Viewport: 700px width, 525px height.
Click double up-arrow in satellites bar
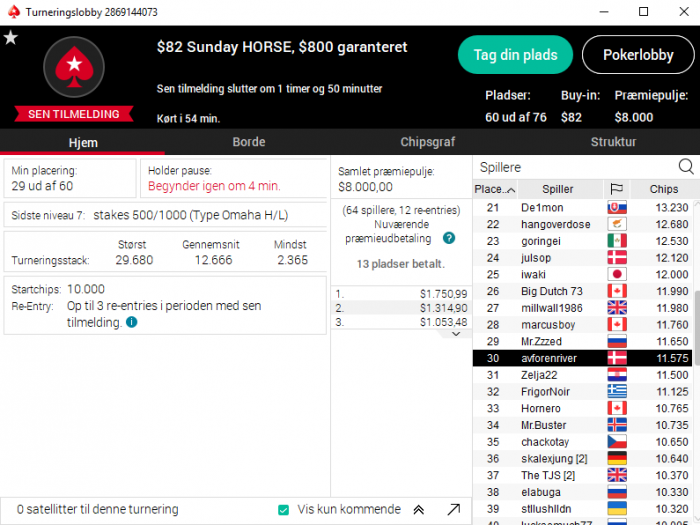(419, 509)
